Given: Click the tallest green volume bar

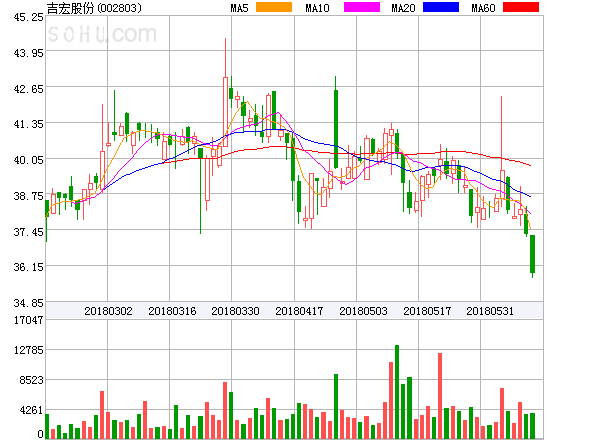Looking at the screenshot, I should [397, 392].
